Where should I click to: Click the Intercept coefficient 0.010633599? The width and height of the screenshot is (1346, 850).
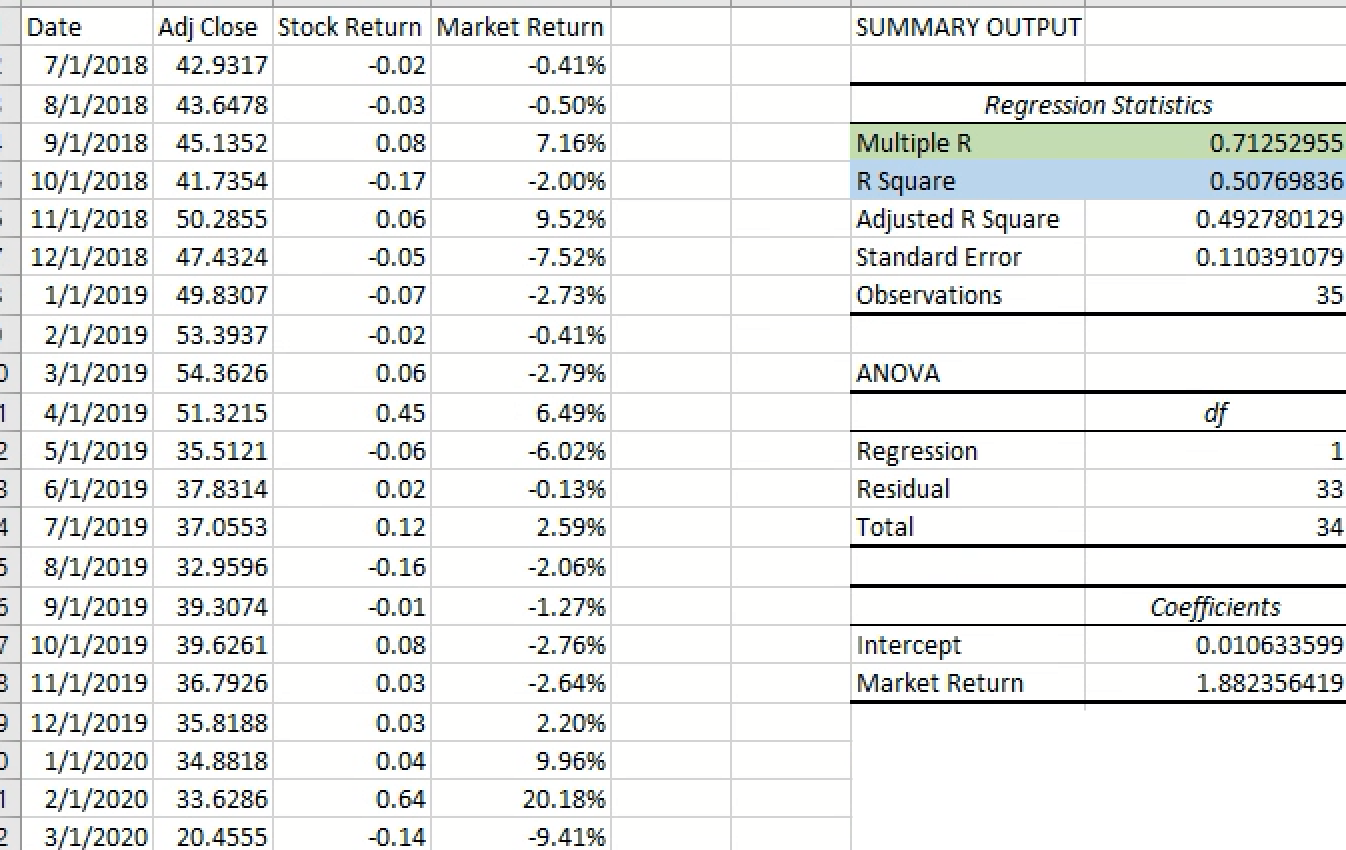1215,645
